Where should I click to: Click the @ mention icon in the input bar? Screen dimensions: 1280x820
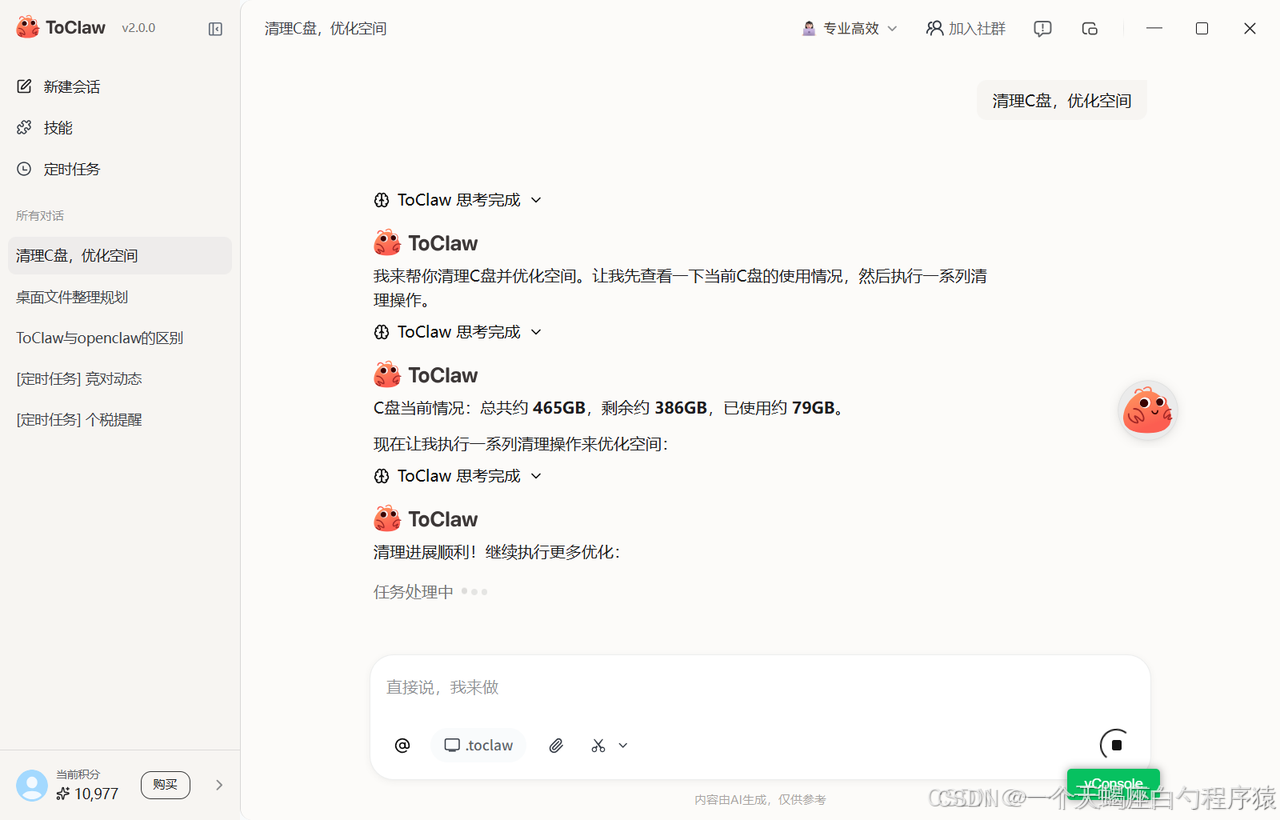pos(402,745)
